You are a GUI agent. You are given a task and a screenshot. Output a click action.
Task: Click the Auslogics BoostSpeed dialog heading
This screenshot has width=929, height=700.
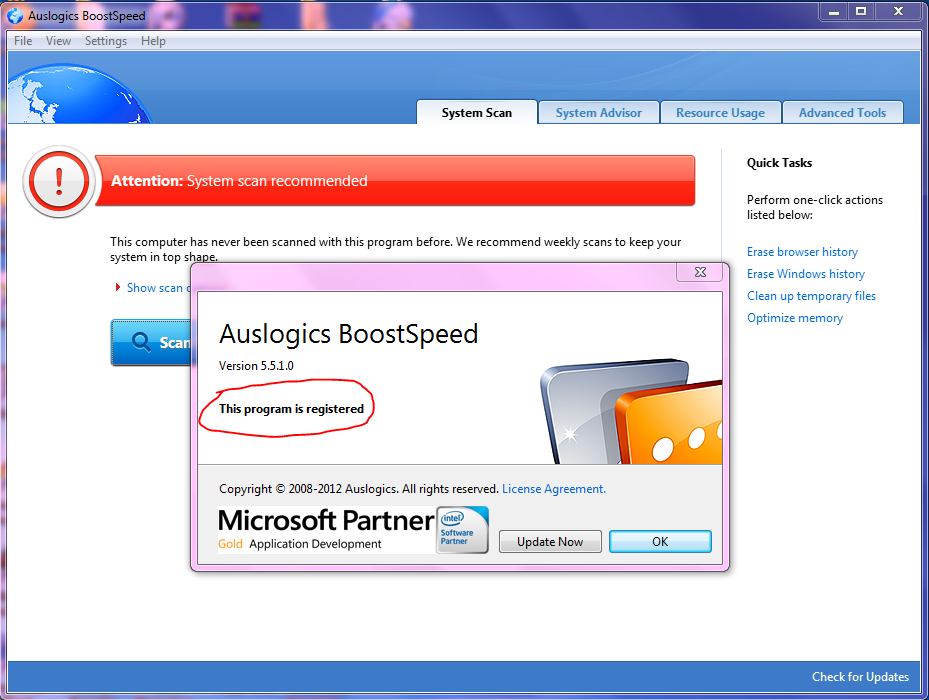tap(348, 334)
